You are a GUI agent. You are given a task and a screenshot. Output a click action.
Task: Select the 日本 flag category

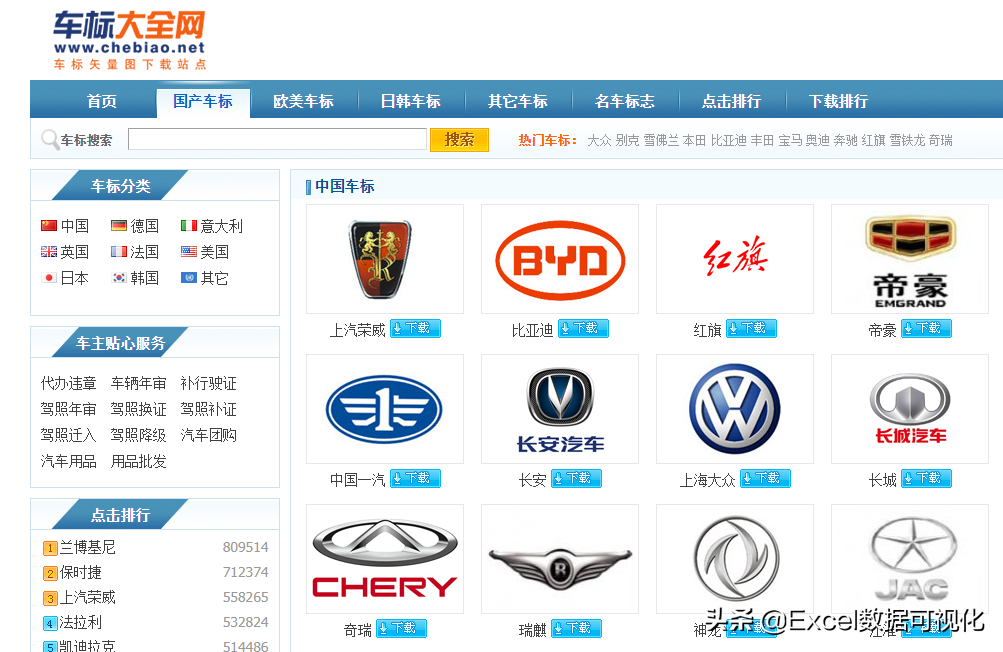click(x=65, y=278)
